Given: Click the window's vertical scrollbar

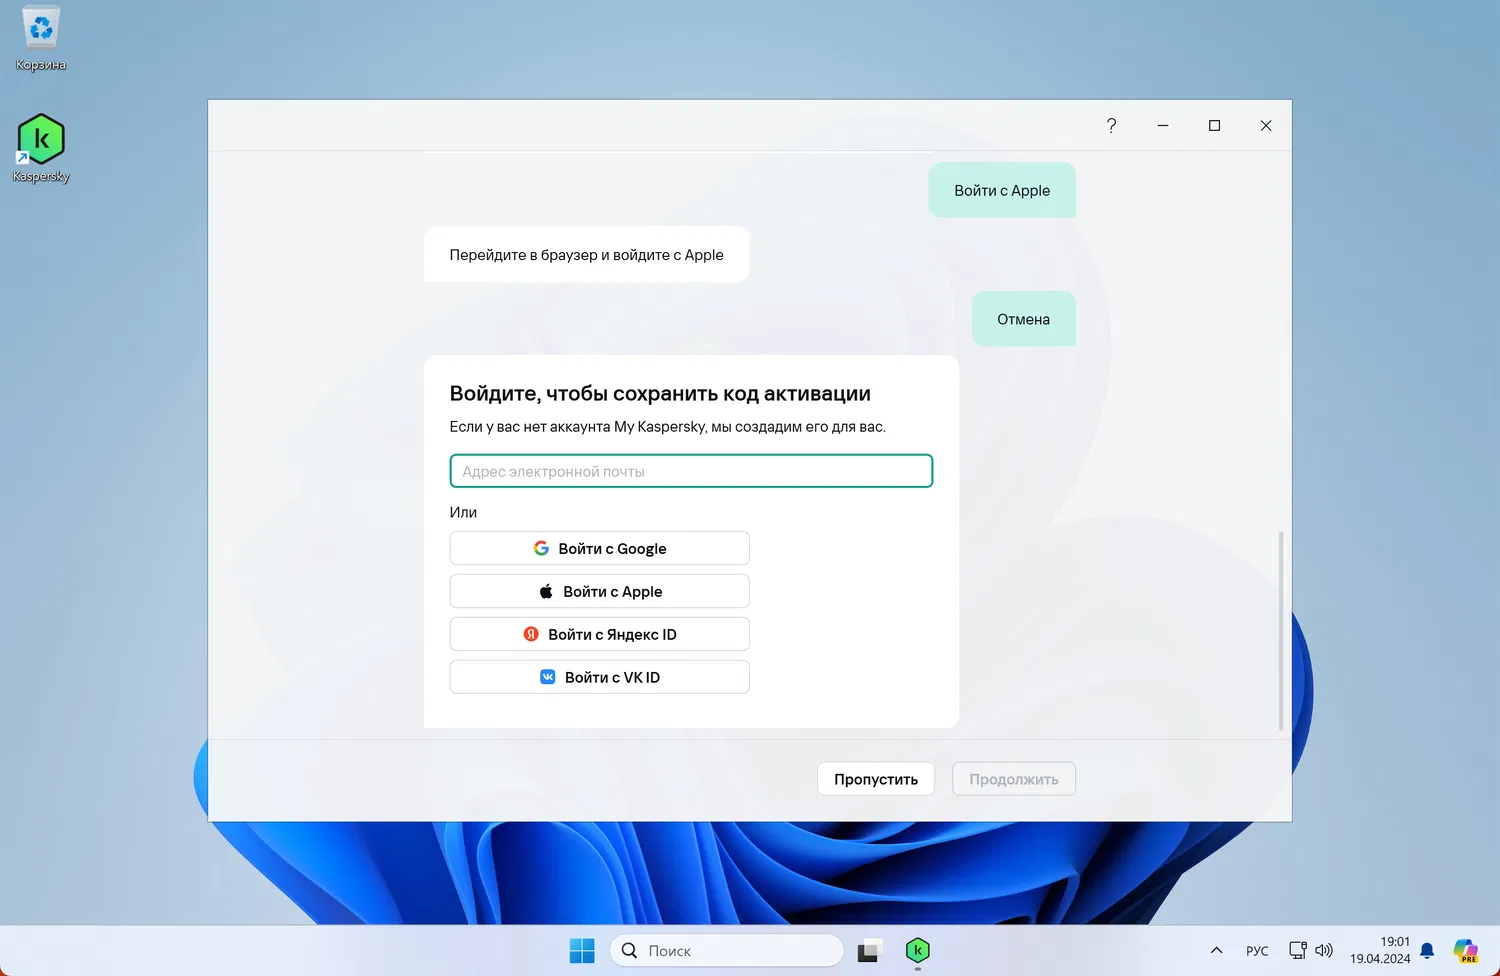Looking at the screenshot, I should 1281,631.
